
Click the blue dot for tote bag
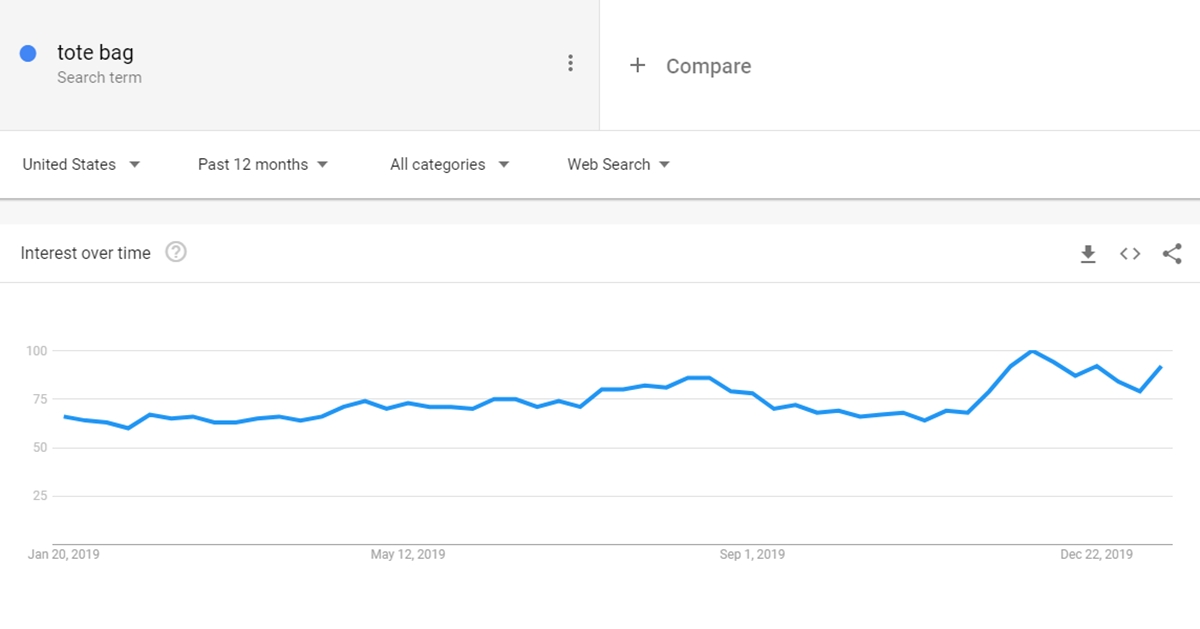[28, 53]
